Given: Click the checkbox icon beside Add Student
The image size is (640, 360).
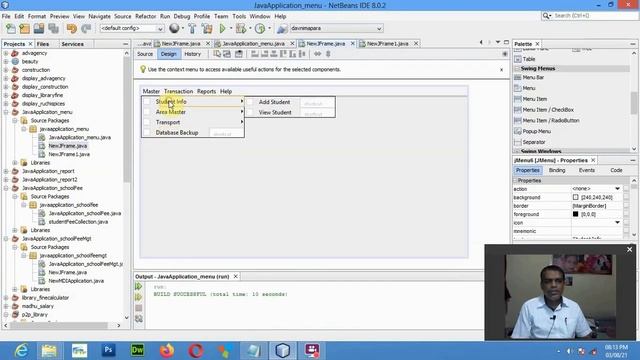Looking at the screenshot, I should coord(250,102).
